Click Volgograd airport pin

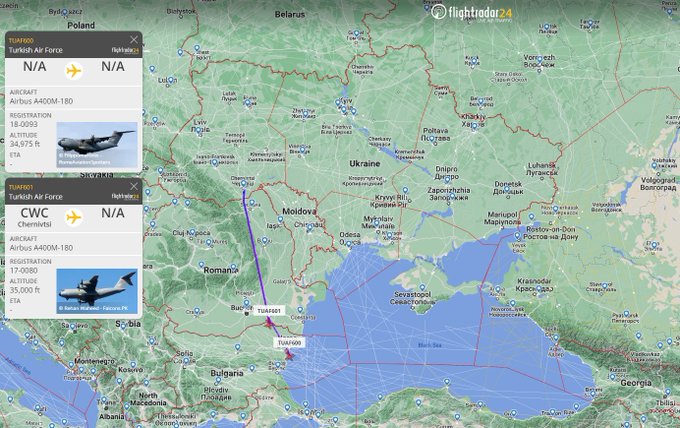coord(654,165)
